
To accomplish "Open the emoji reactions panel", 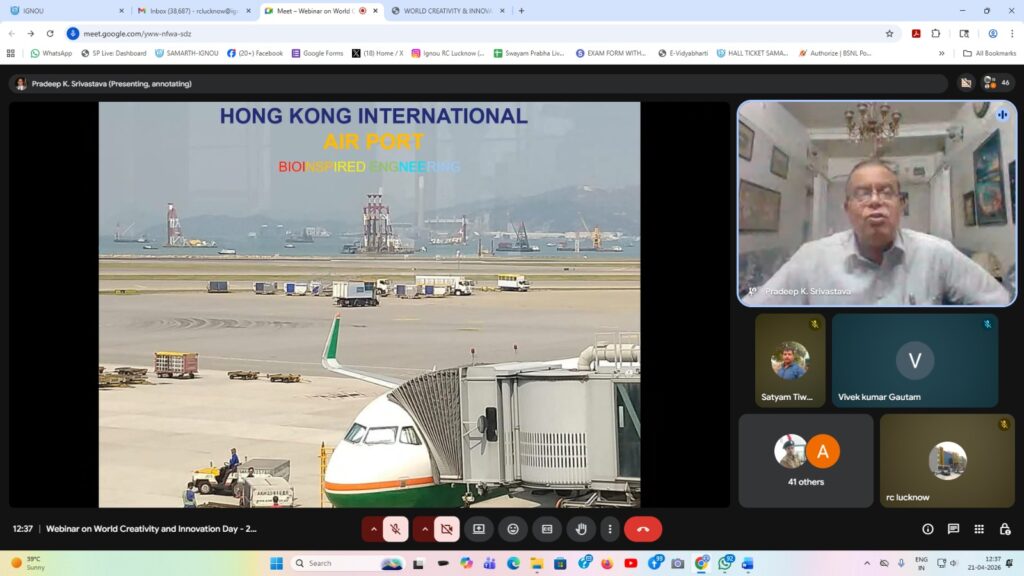I will (x=513, y=529).
